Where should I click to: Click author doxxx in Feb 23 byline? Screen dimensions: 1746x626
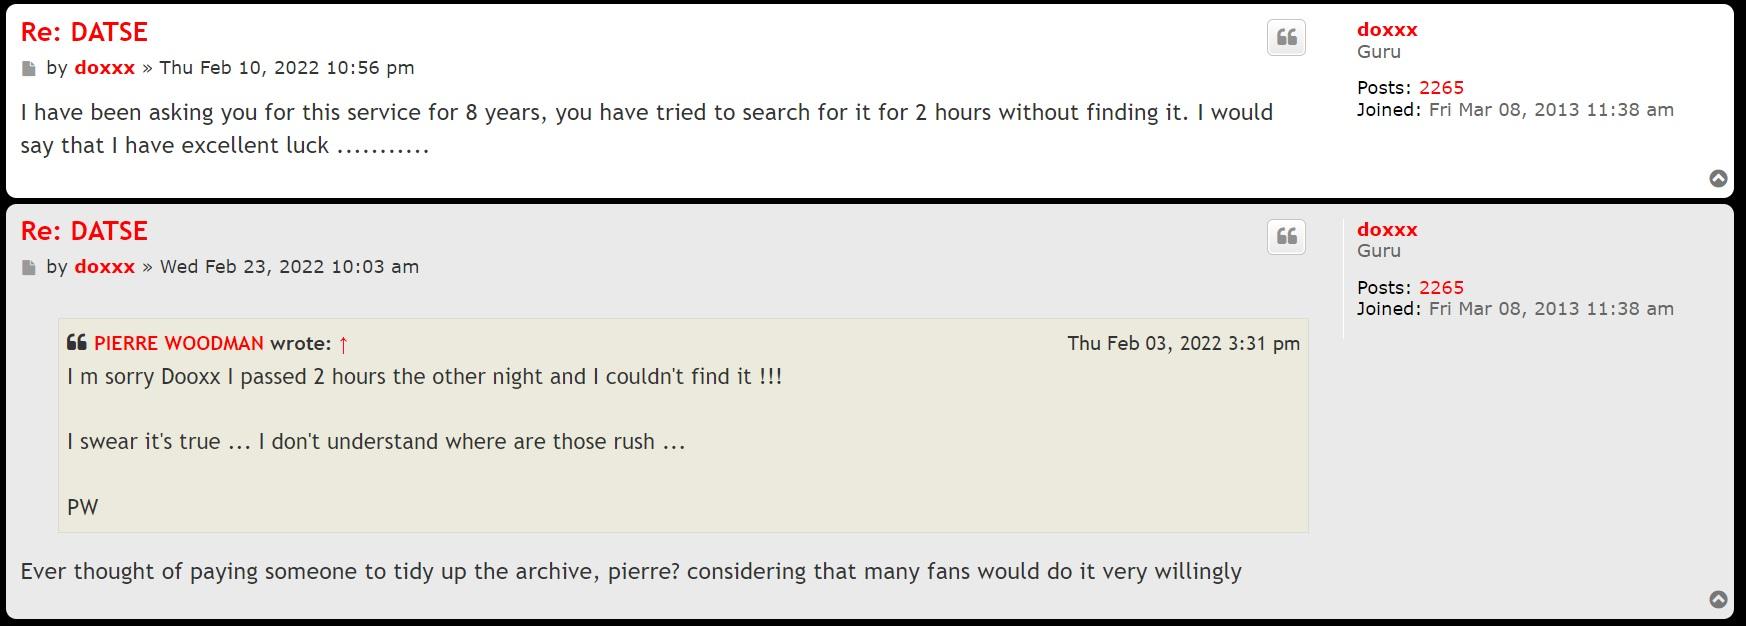coord(104,267)
